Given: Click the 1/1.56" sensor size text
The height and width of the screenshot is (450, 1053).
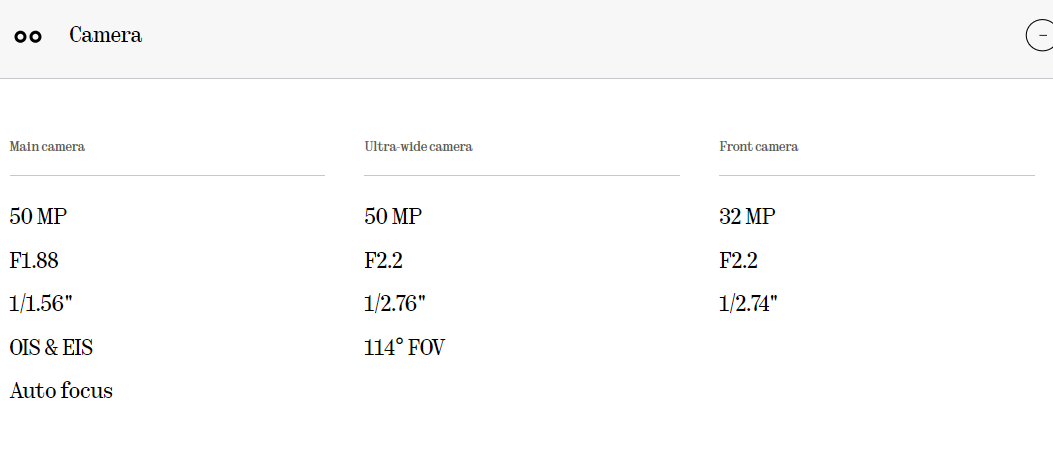Looking at the screenshot, I should (x=41, y=304).
